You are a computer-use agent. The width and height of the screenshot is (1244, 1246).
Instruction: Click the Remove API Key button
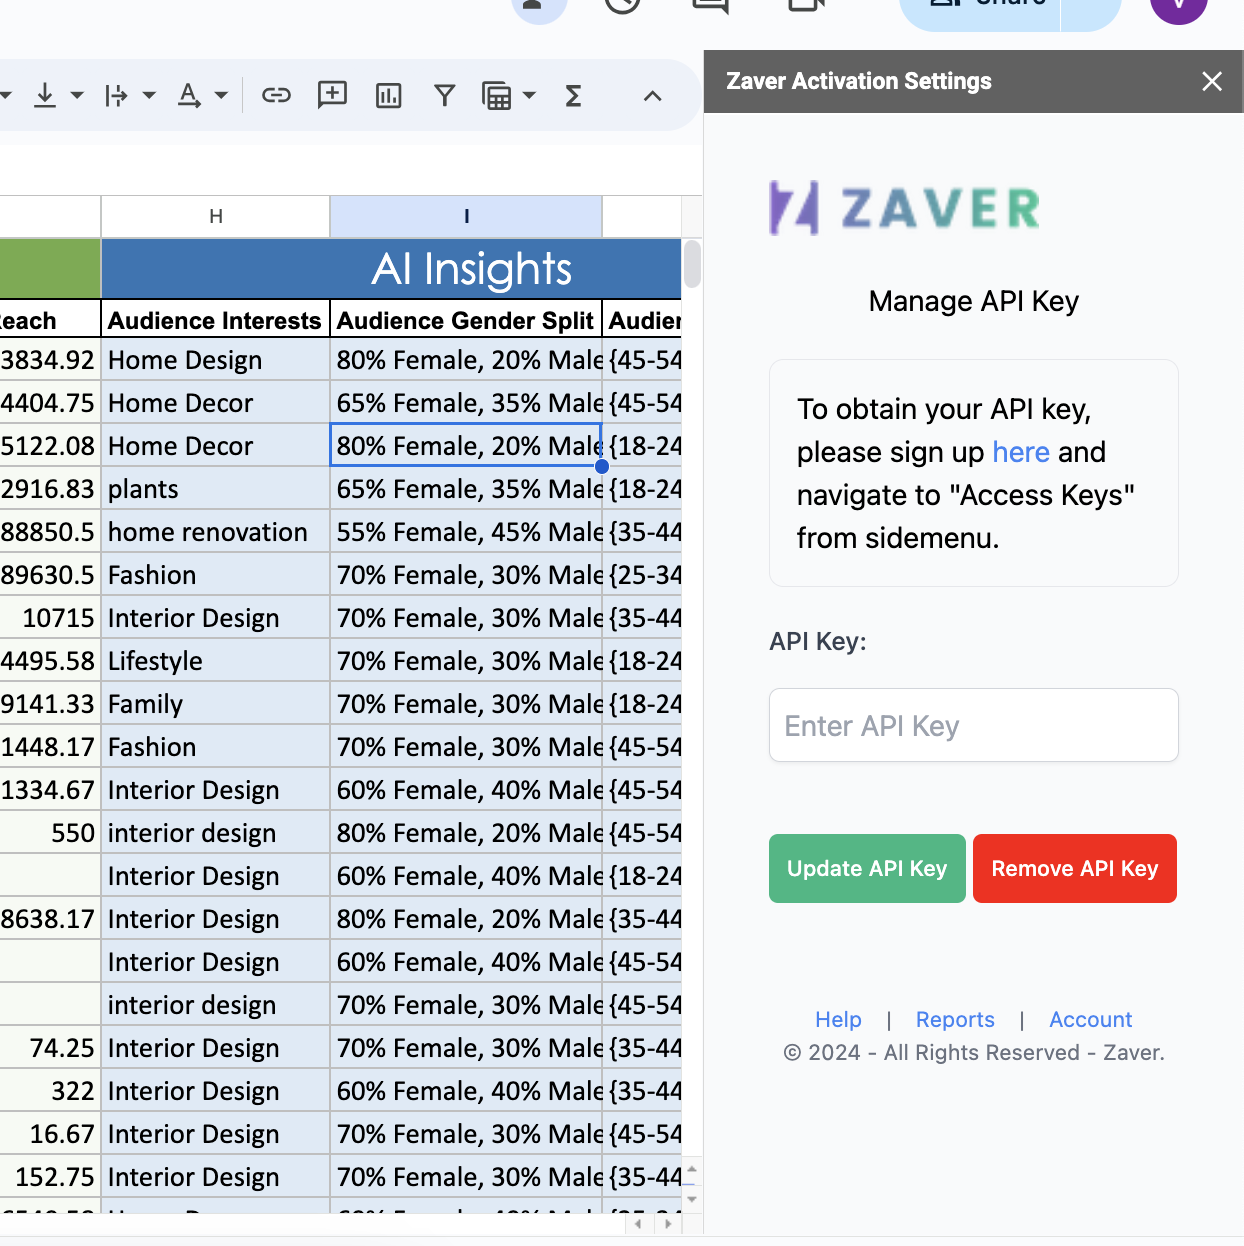[x=1075, y=868]
